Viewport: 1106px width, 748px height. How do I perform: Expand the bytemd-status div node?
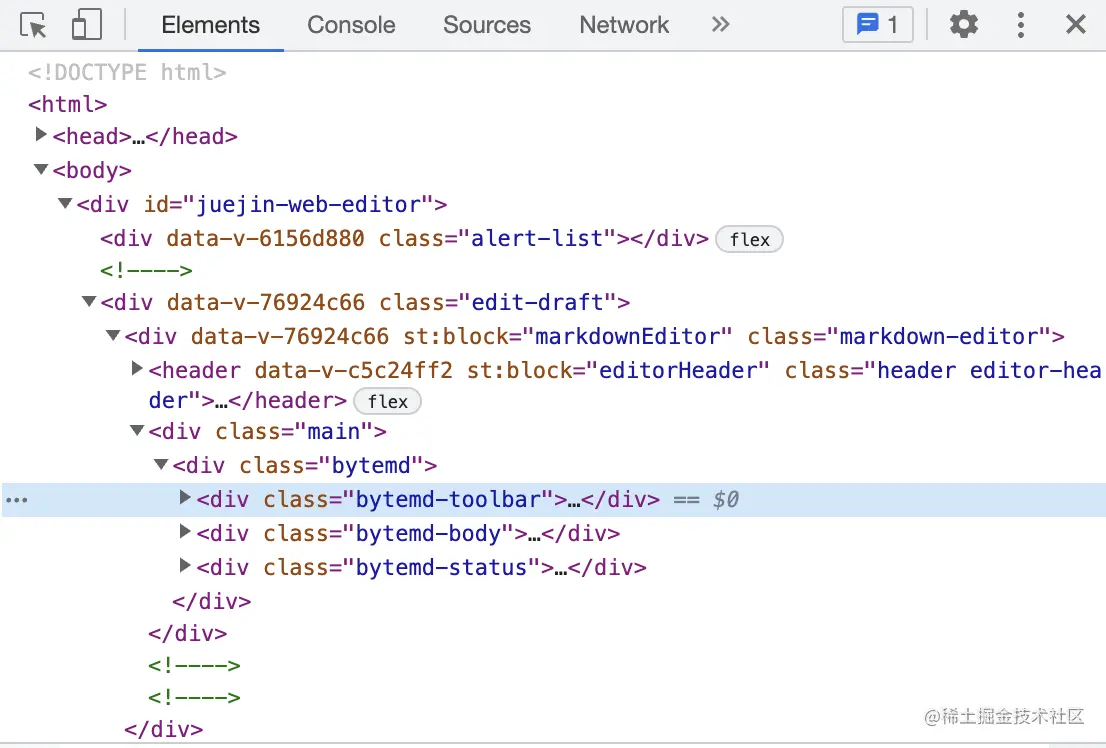coord(185,565)
